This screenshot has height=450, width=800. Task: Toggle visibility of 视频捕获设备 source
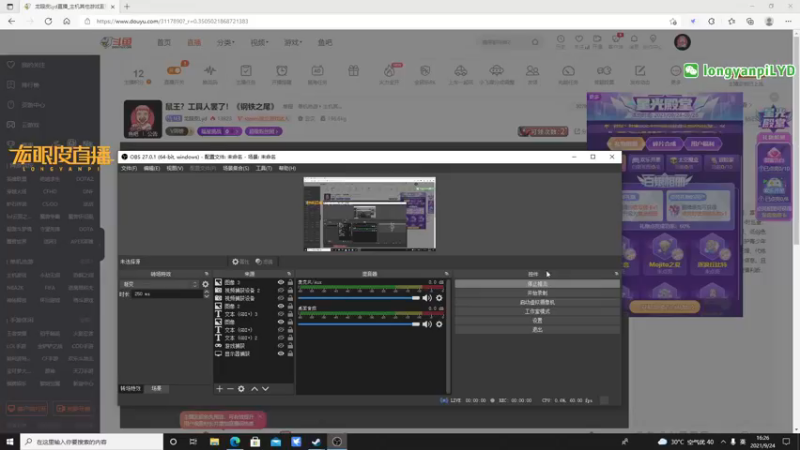[x=281, y=298]
